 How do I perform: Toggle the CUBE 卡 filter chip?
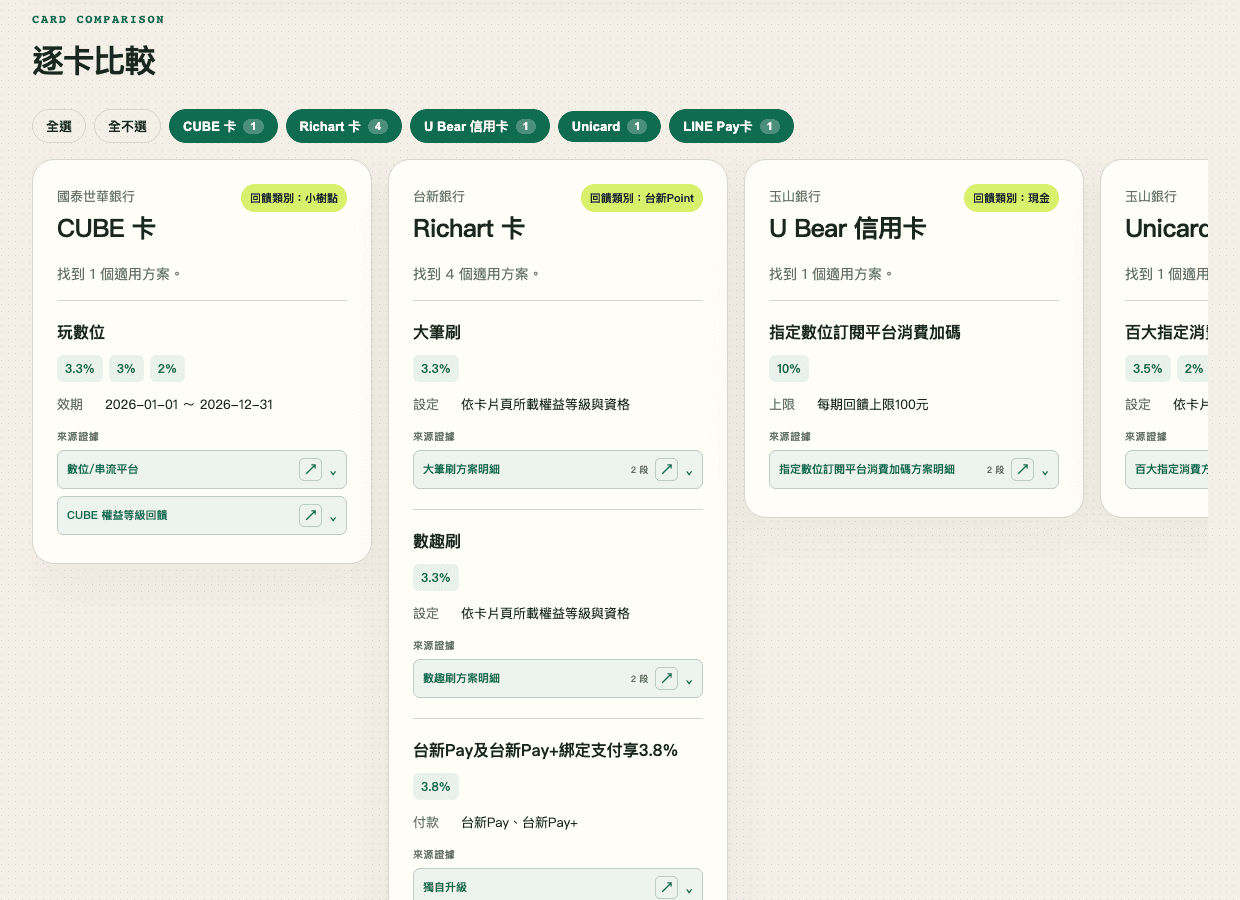[x=223, y=126]
